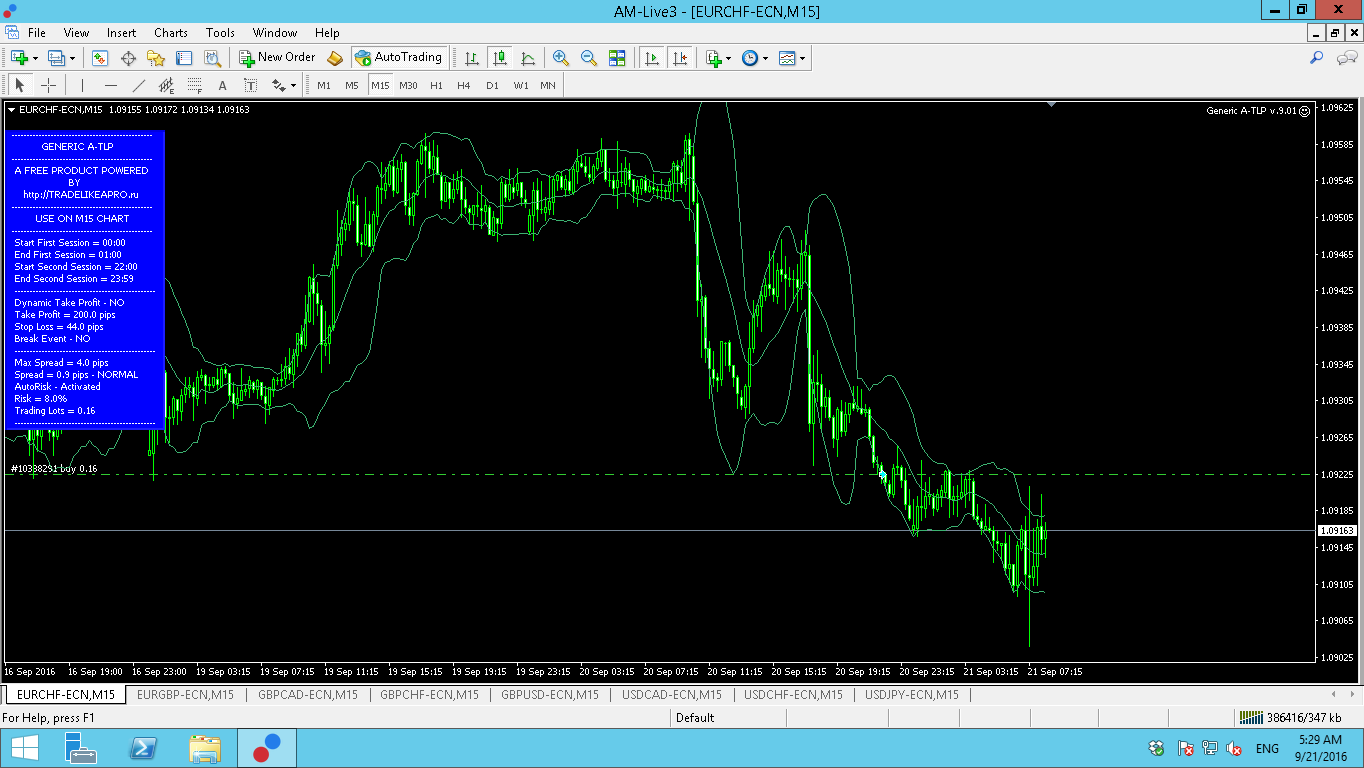This screenshot has width=1364, height=768.
Task: Open the Market Watch panel icon
Action: (x=100, y=58)
